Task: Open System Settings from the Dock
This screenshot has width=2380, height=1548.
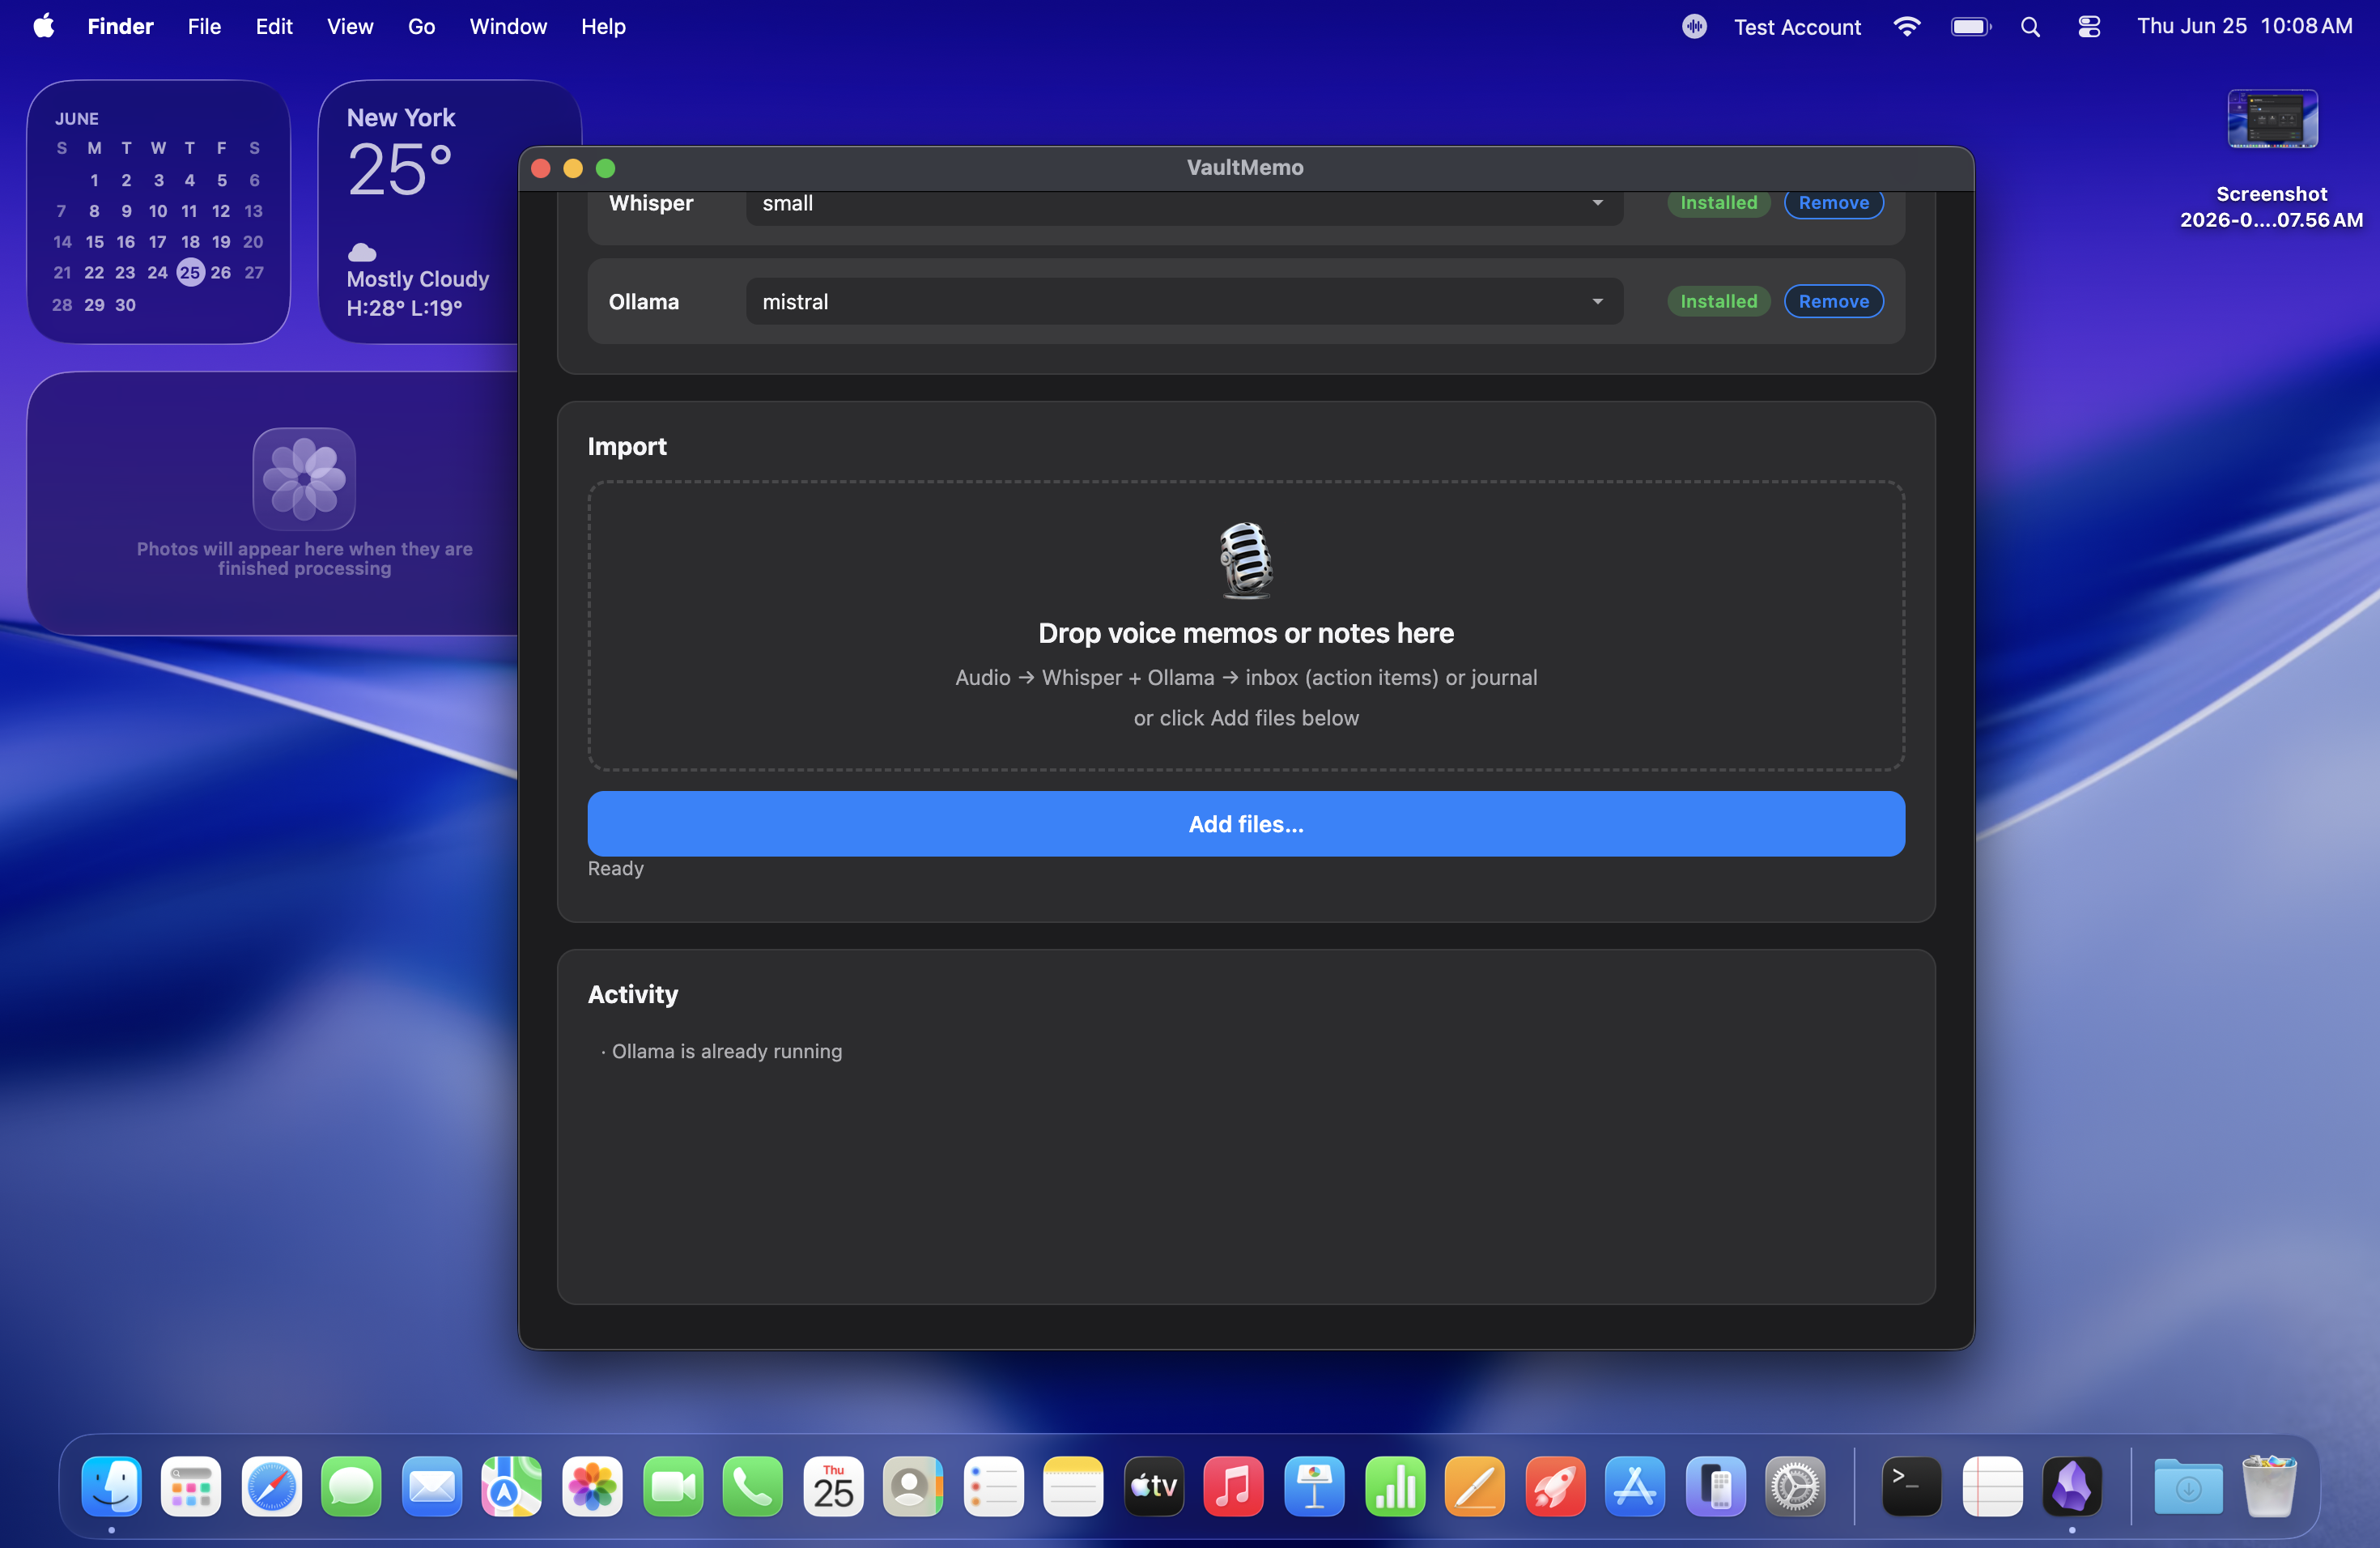Action: tap(1796, 1486)
